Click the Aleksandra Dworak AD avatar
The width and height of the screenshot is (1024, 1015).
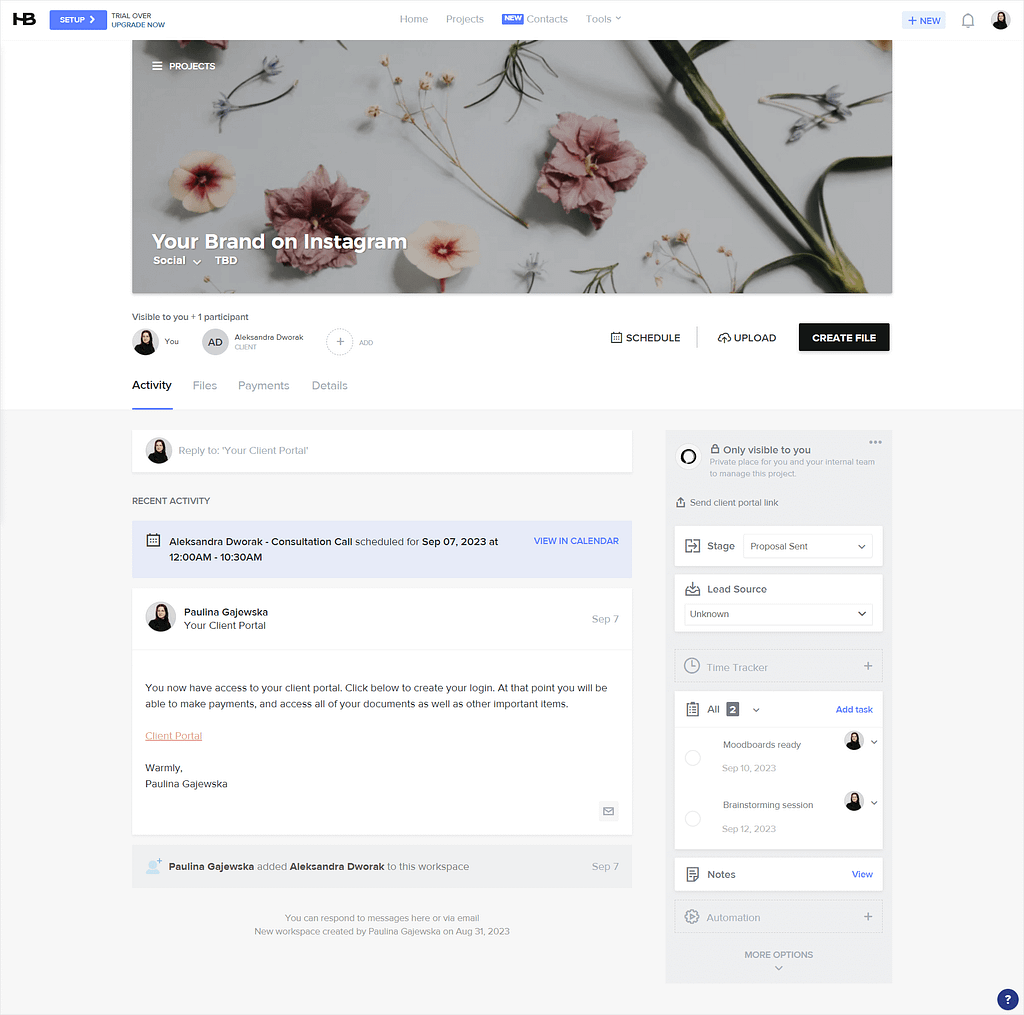pos(215,342)
